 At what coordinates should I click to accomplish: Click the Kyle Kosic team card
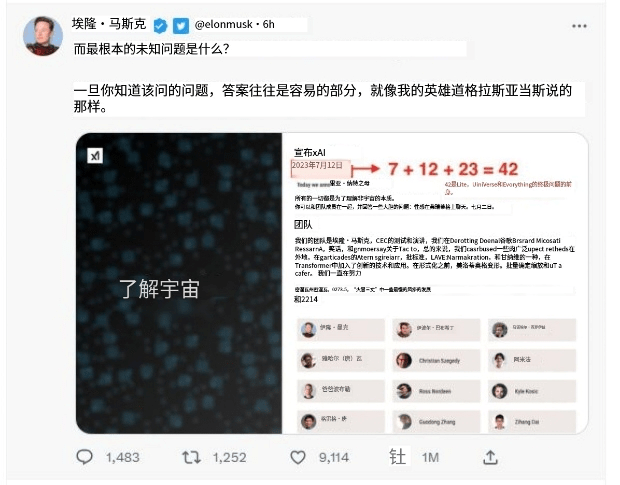point(532,391)
